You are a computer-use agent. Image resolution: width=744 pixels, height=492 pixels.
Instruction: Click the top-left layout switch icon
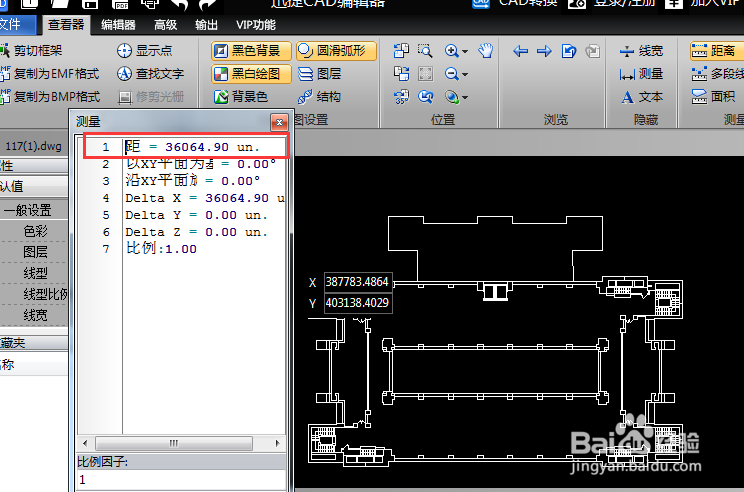401,50
